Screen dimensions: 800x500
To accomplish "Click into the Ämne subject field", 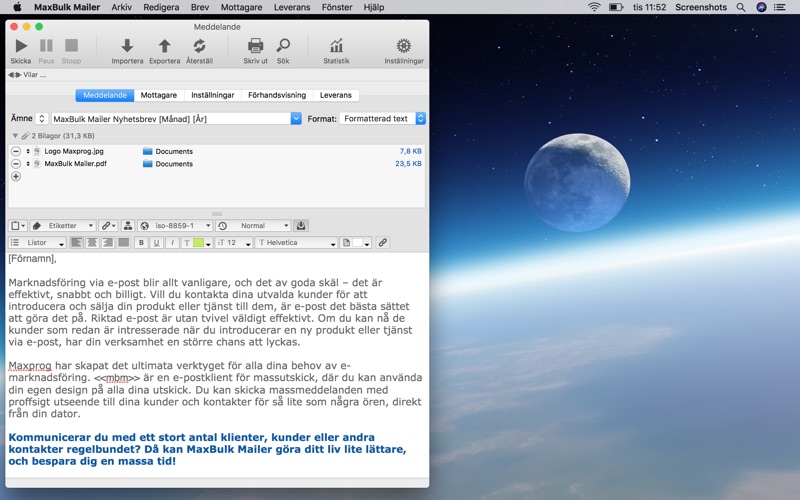I will (x=171, y=119).
